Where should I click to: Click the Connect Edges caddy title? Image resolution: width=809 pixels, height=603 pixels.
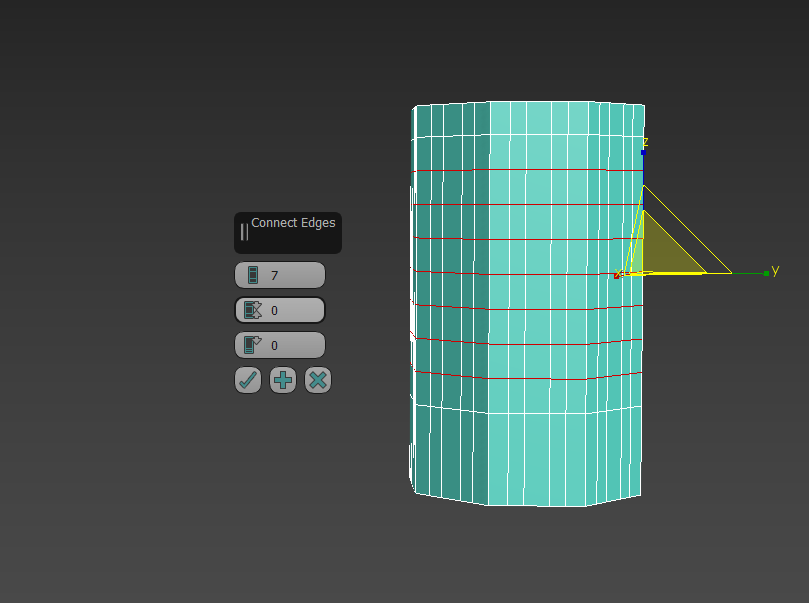click(293, 223)
